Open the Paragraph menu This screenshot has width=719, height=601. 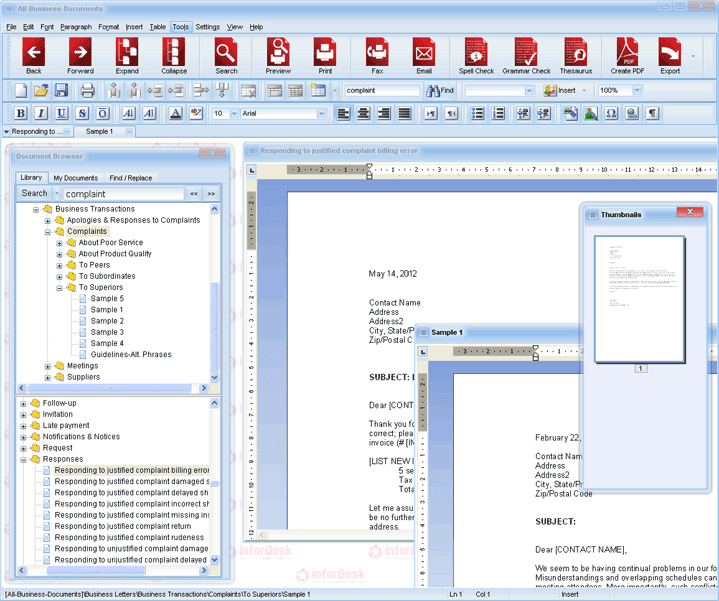pyautogui.click(x=76, y=27)
